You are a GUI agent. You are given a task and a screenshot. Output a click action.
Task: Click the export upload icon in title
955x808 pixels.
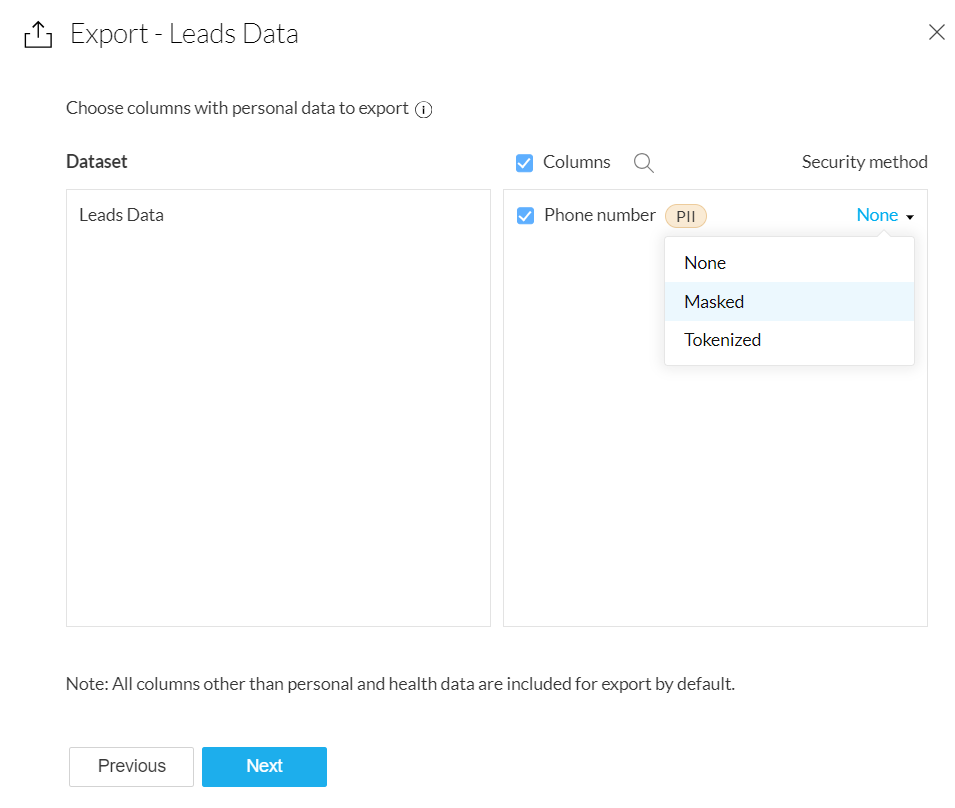(37, 35)
